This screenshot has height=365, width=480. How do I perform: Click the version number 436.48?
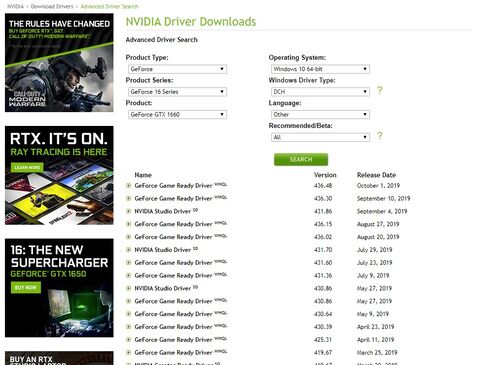pos(323,186)
